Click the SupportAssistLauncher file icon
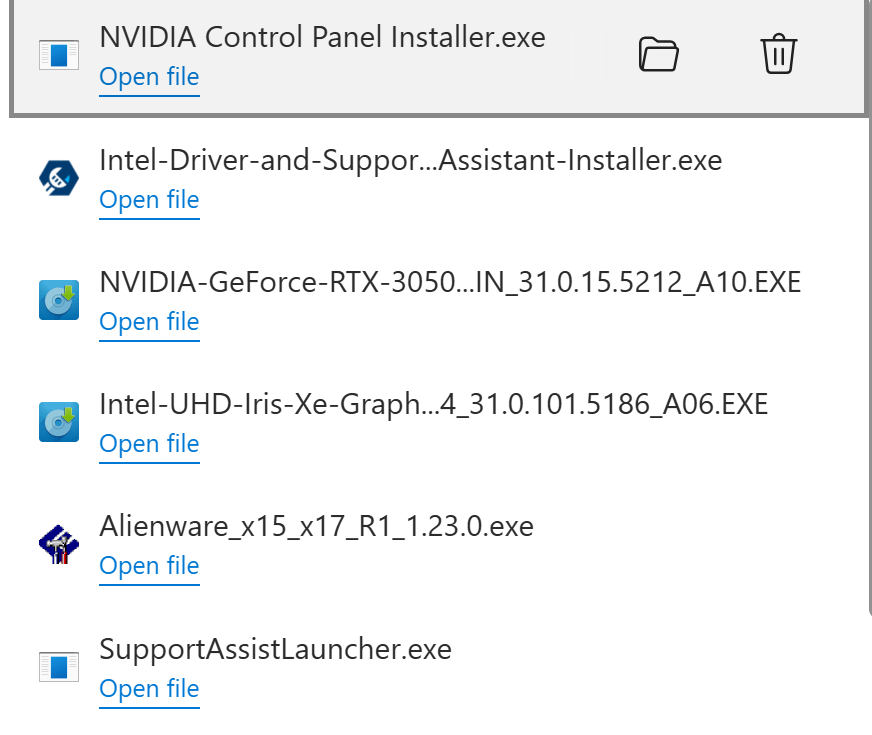872x735 pixels. coord(58,667)
